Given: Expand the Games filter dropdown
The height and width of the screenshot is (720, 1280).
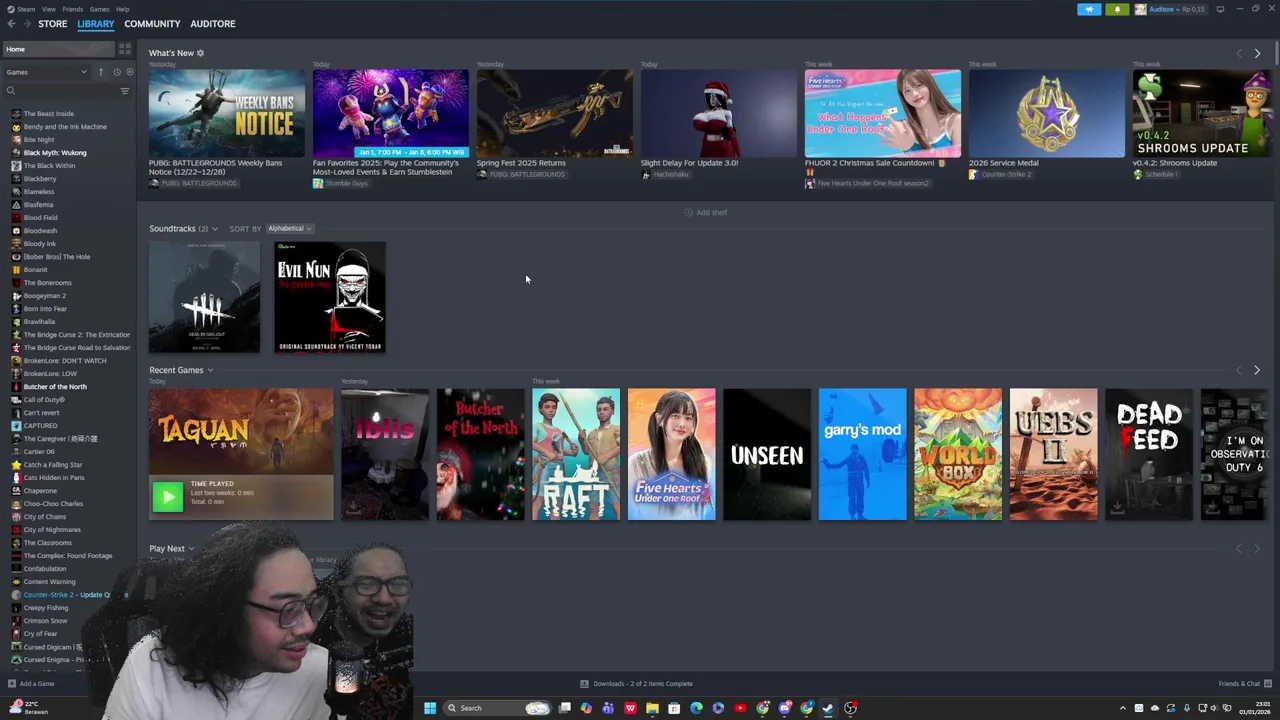Looking at the screenshot, I should click(x=46, y=72).
